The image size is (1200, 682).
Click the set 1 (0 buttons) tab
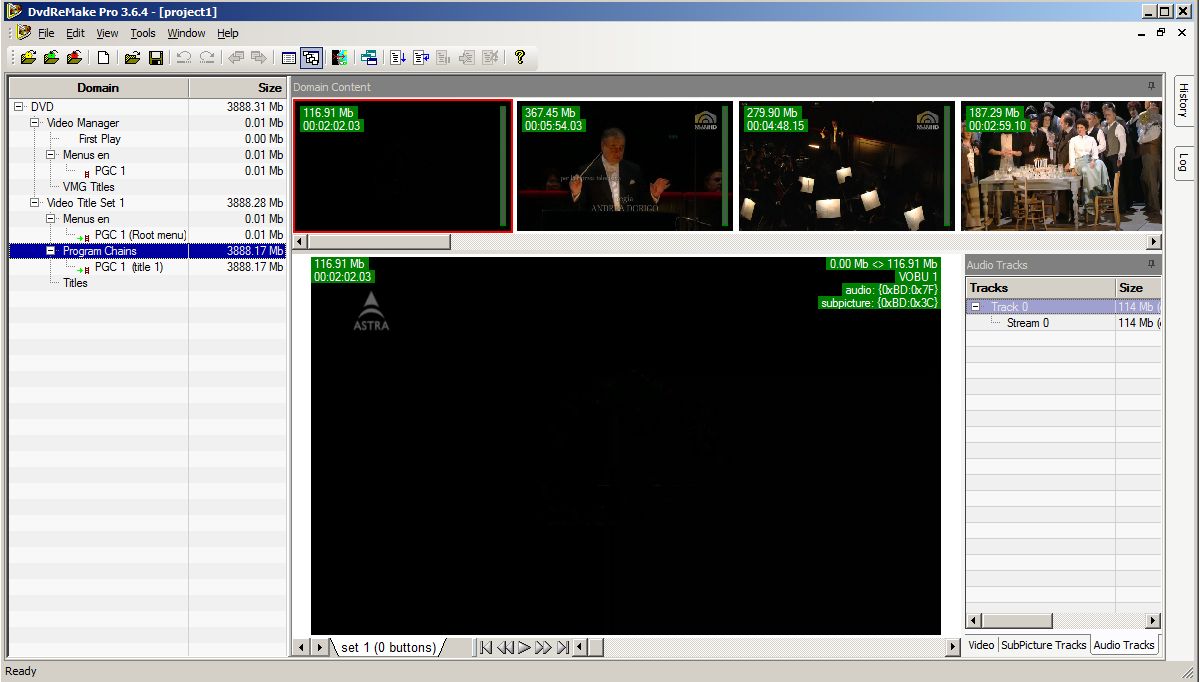[x=388, y=648]
